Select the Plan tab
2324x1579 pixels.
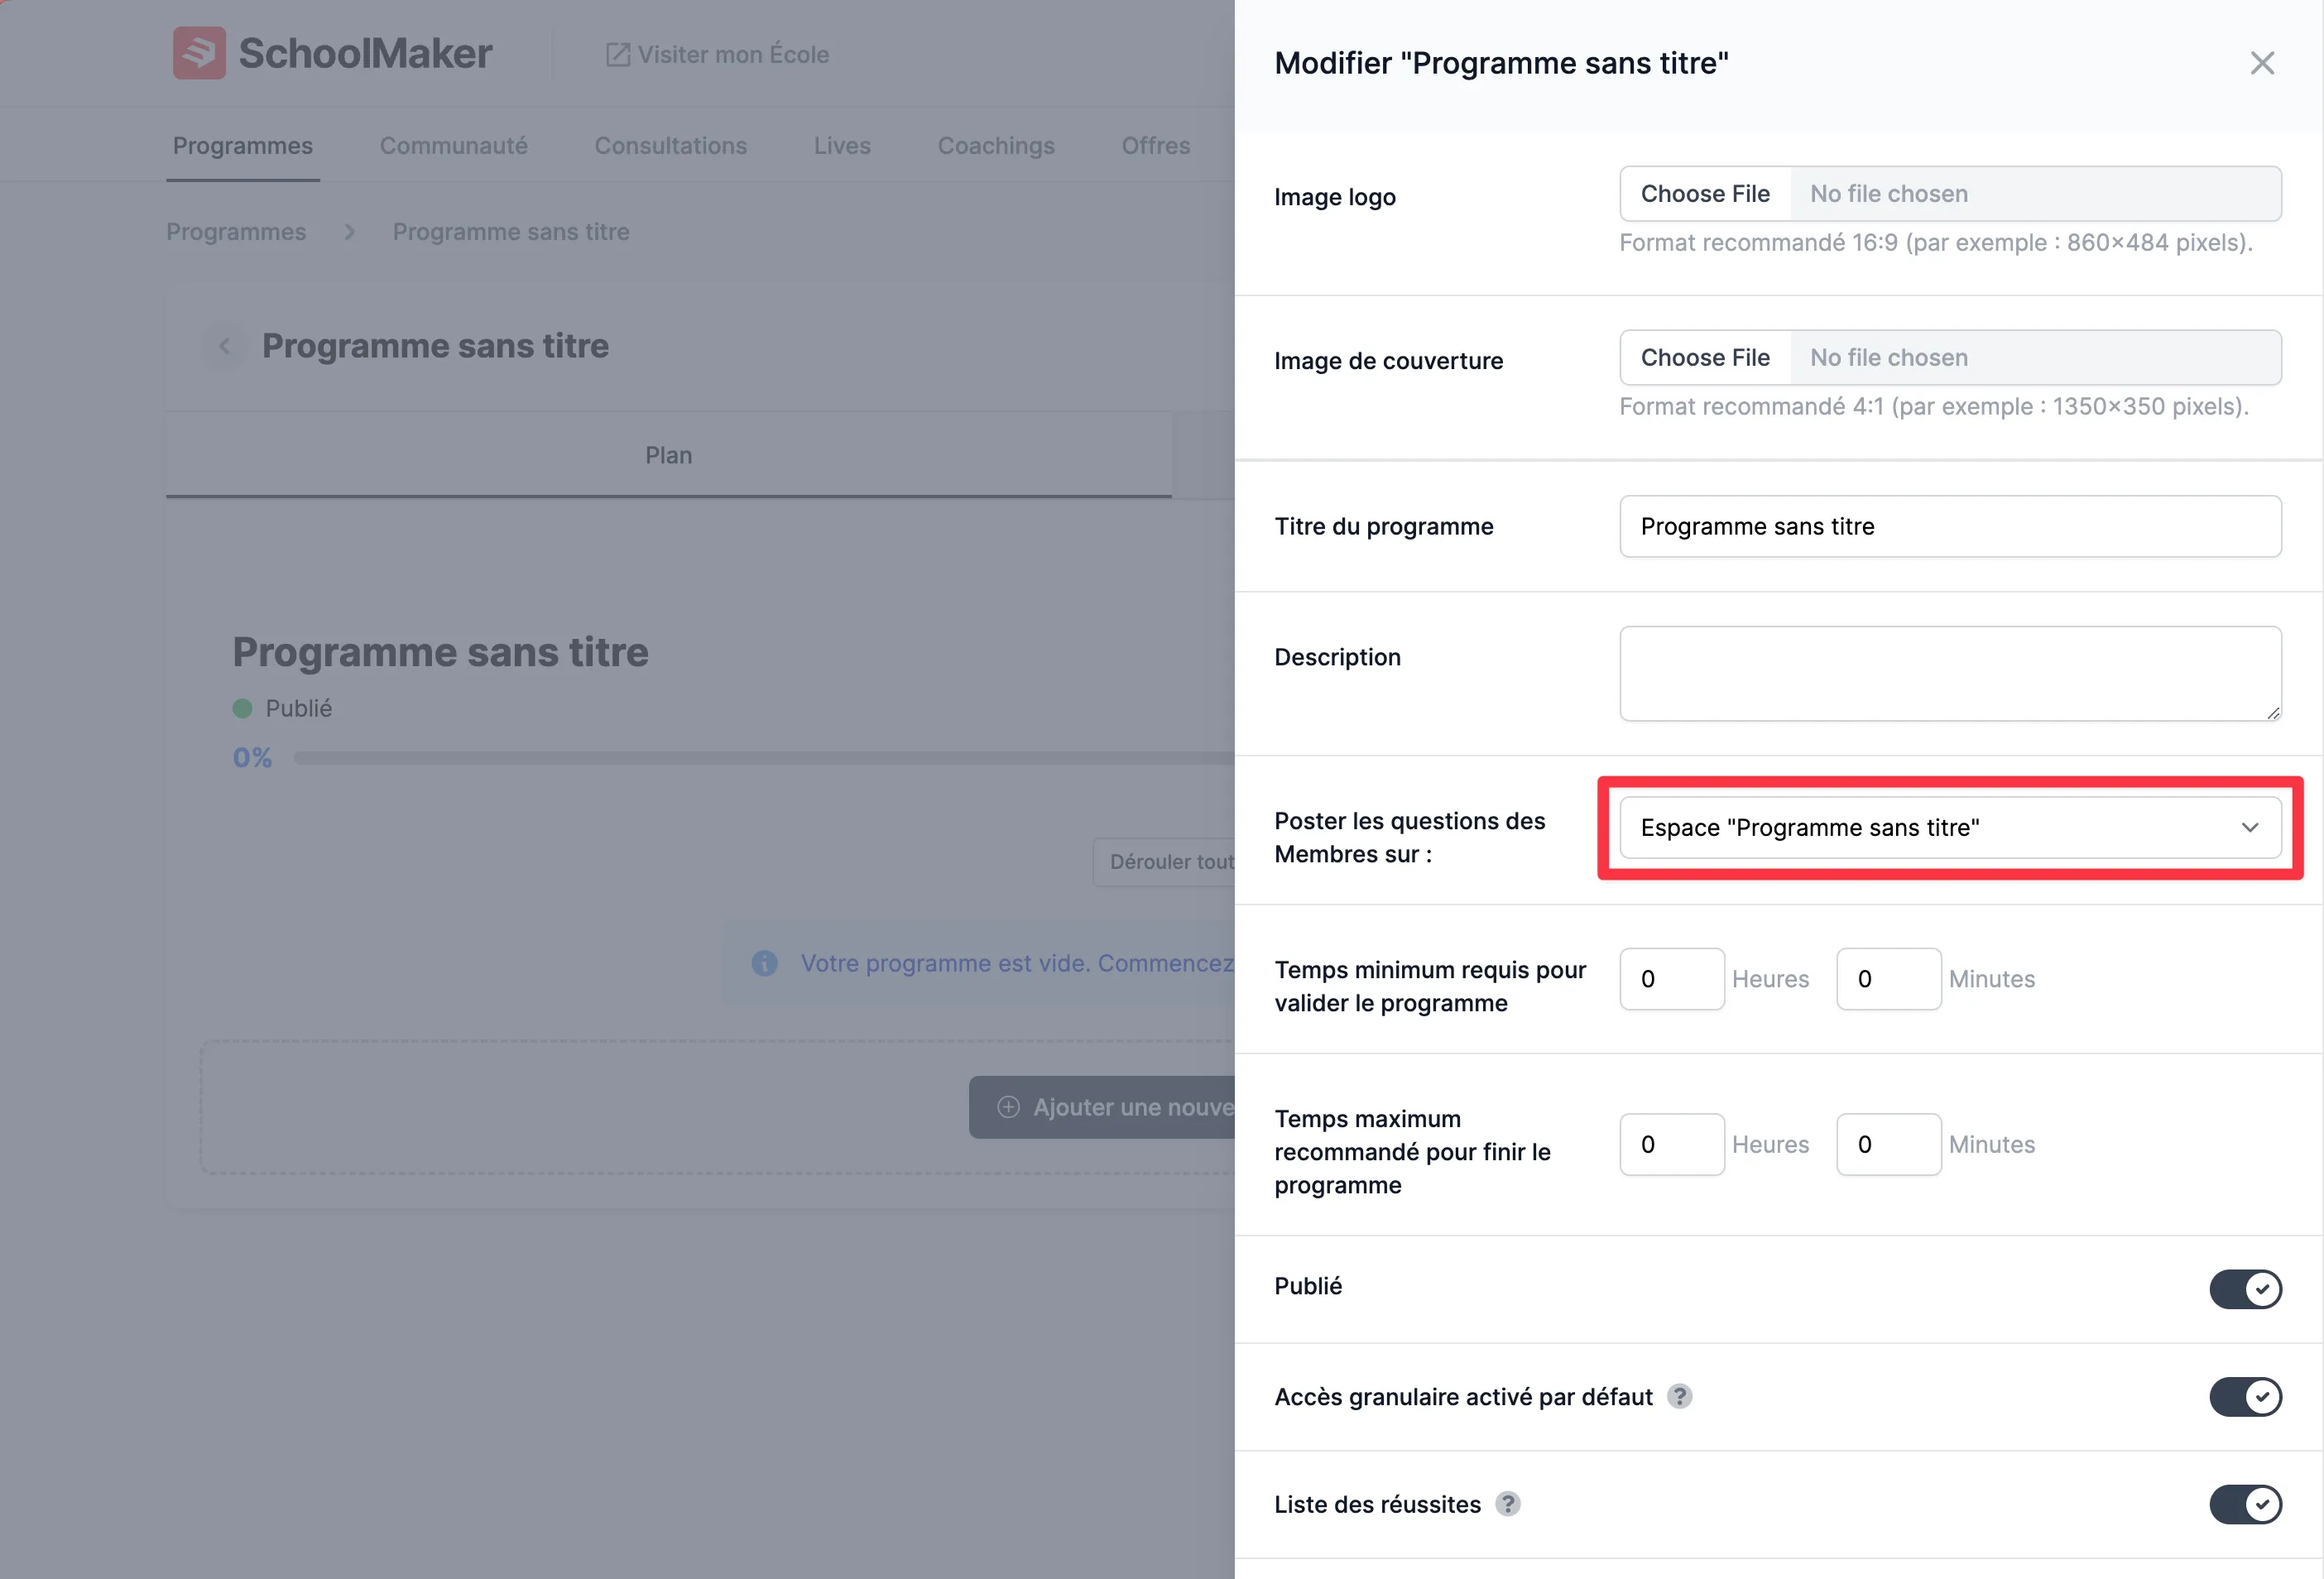(669, 455)
